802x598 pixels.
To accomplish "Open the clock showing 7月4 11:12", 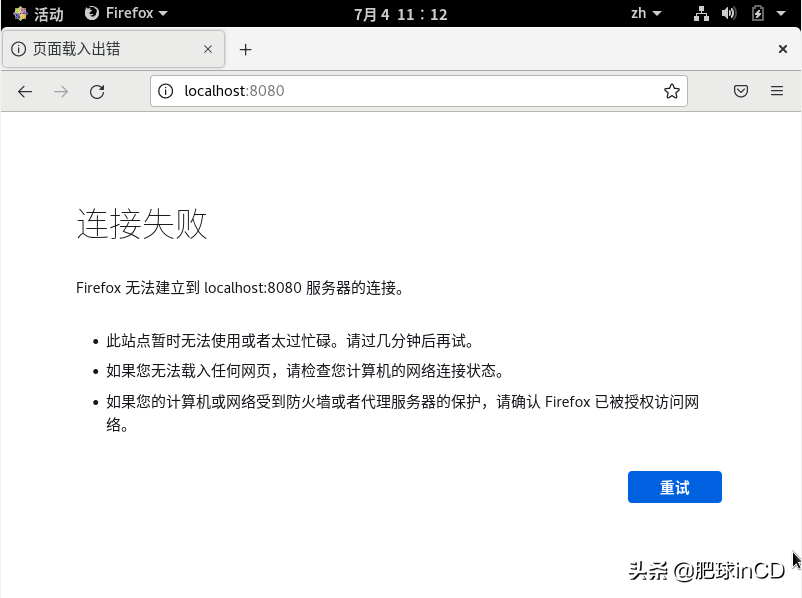I will pyautogui.click(x=400, y=14).
